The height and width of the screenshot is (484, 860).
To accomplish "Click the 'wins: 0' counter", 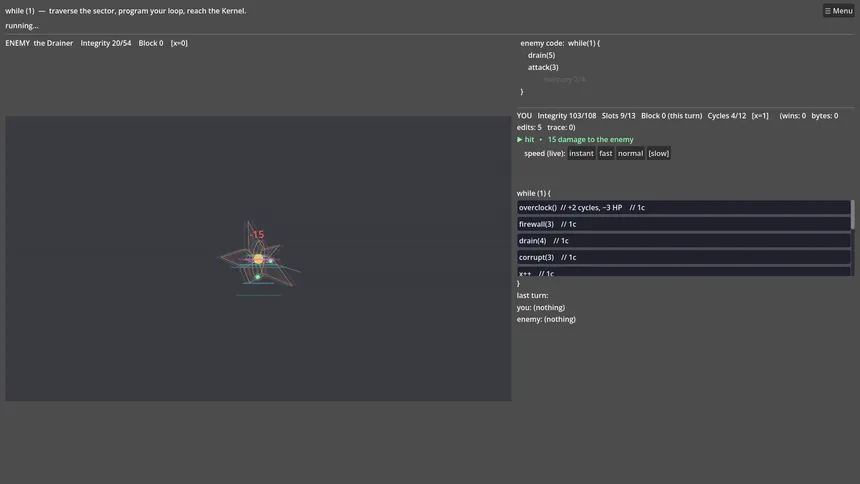I will click(x=793, y=116).
